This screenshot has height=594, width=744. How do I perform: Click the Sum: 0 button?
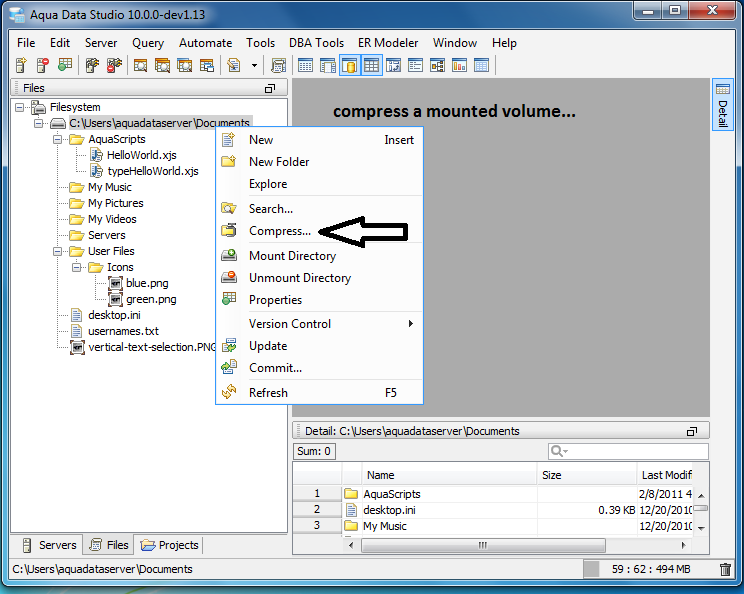tap(314, 451)
